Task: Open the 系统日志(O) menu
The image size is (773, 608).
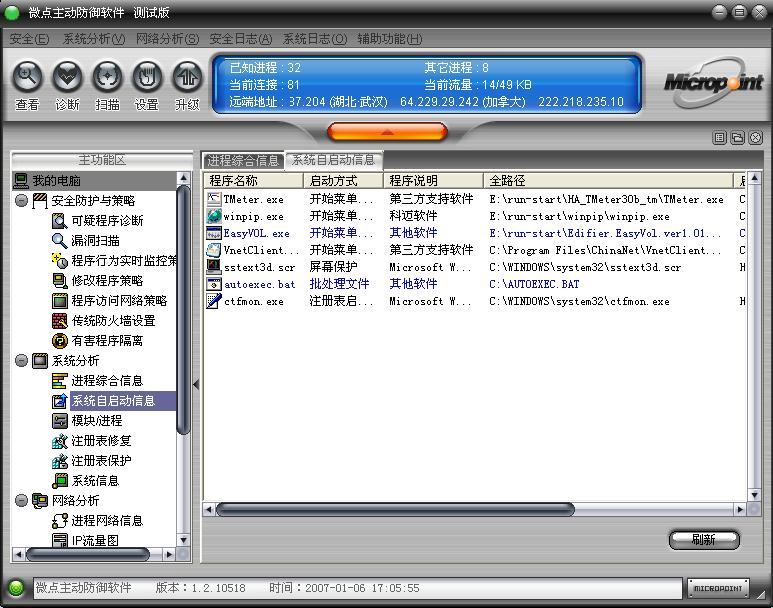Action: pyautogui.click(x=315, y=39)
